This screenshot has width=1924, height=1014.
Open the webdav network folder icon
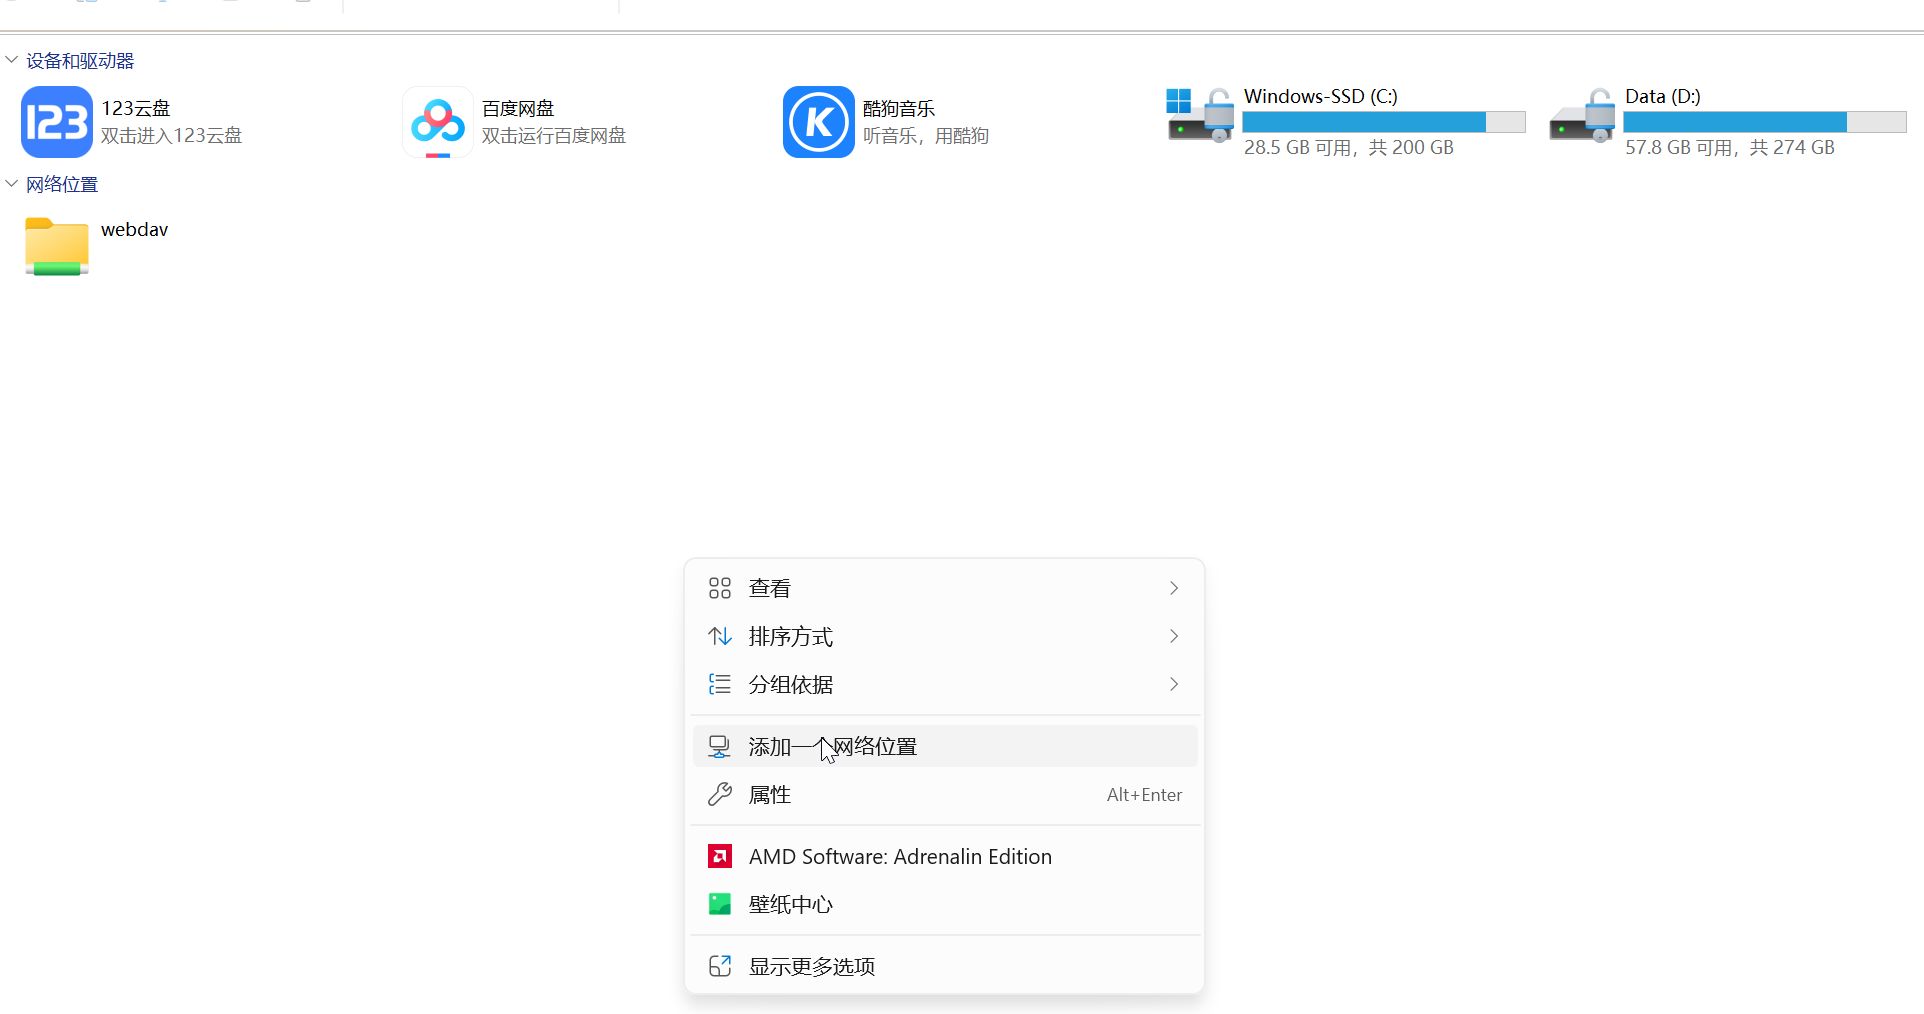(57, 246)
